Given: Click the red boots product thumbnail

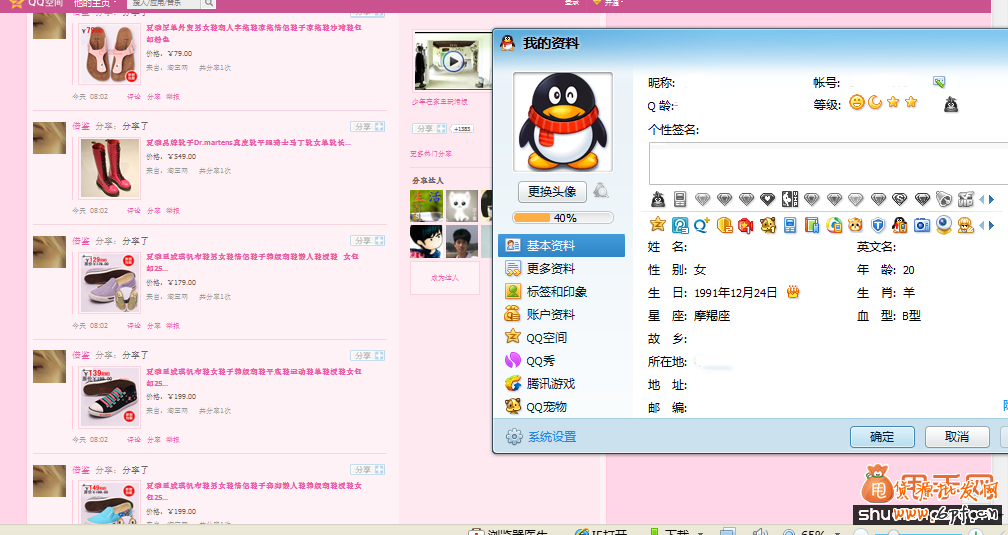Looking at the screenshot, I should pos(109,167).
